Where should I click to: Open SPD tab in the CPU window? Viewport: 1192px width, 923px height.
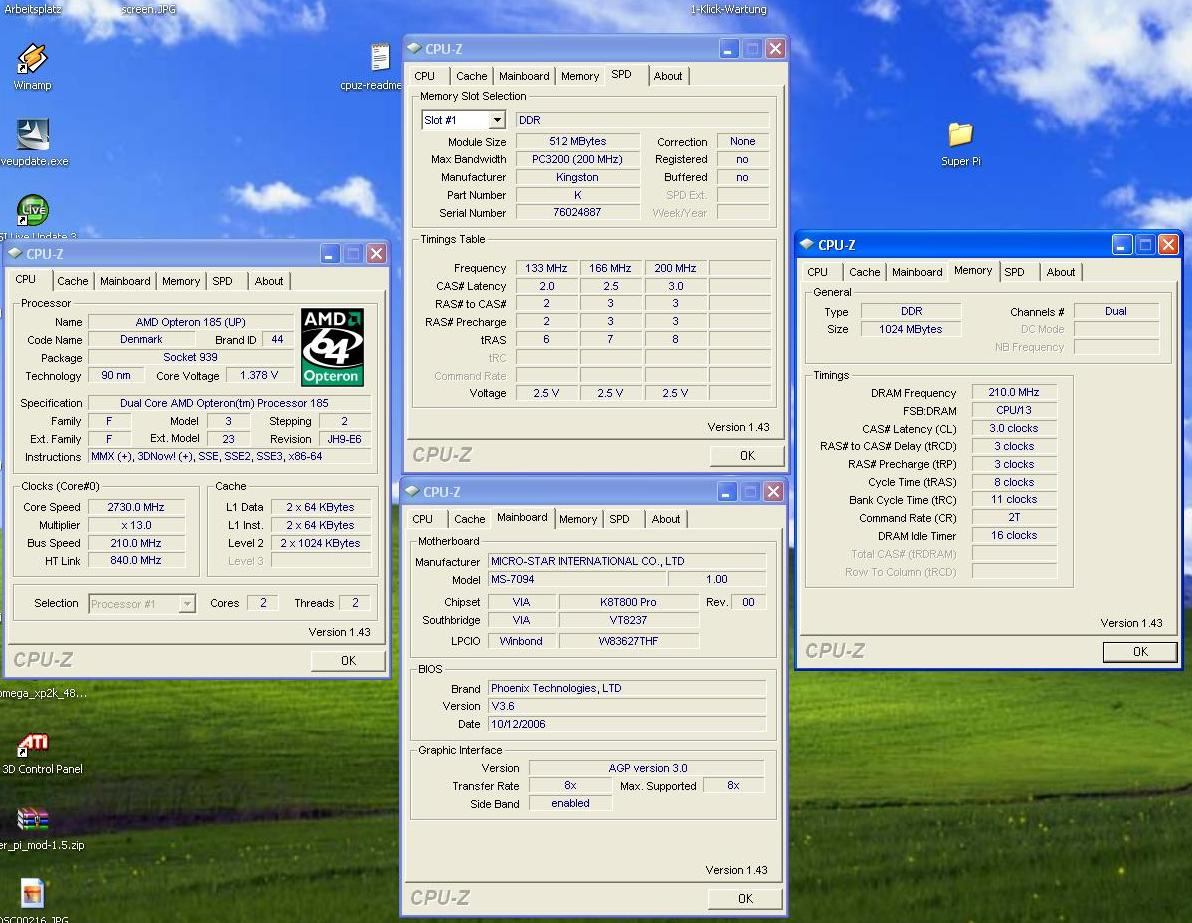(x=222, y=281)
